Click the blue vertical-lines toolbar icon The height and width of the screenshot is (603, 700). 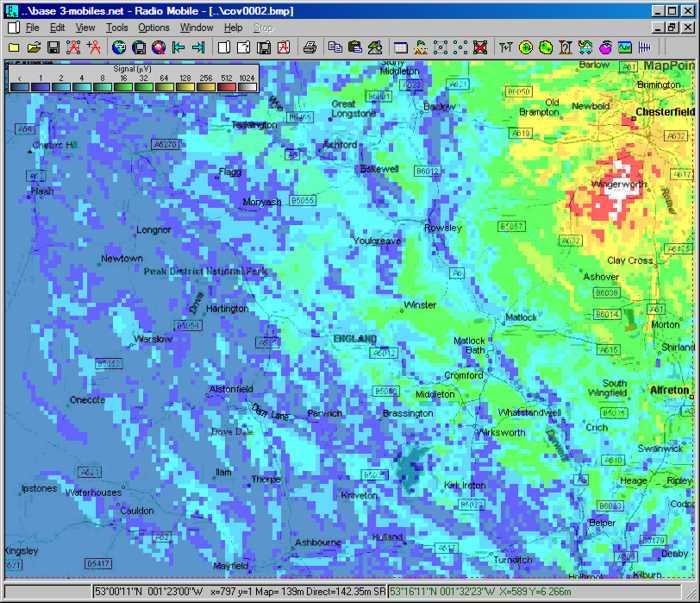pos(644,47)
